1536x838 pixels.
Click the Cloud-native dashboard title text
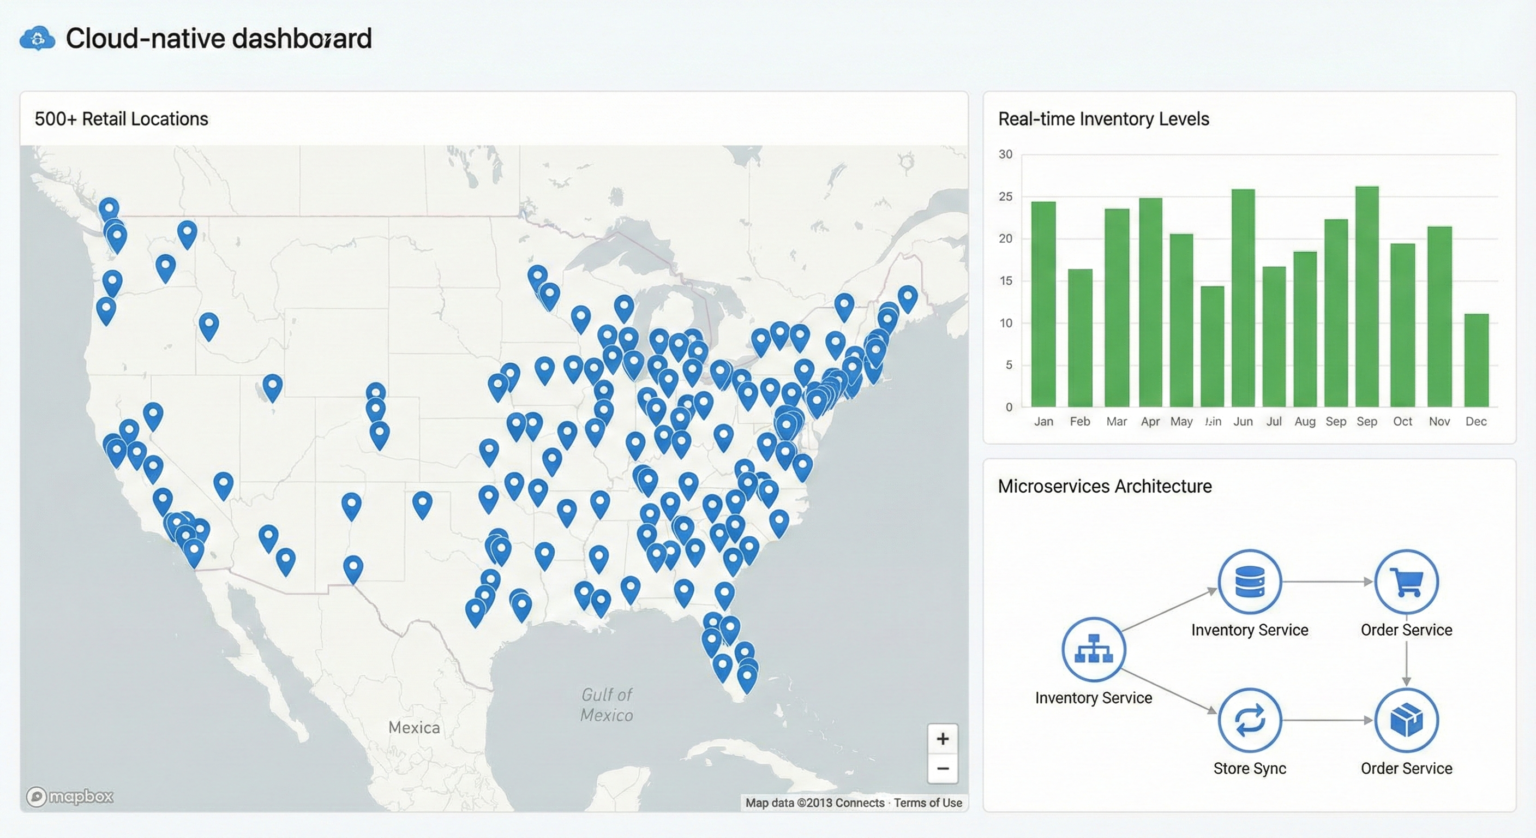tap(218, 38)
